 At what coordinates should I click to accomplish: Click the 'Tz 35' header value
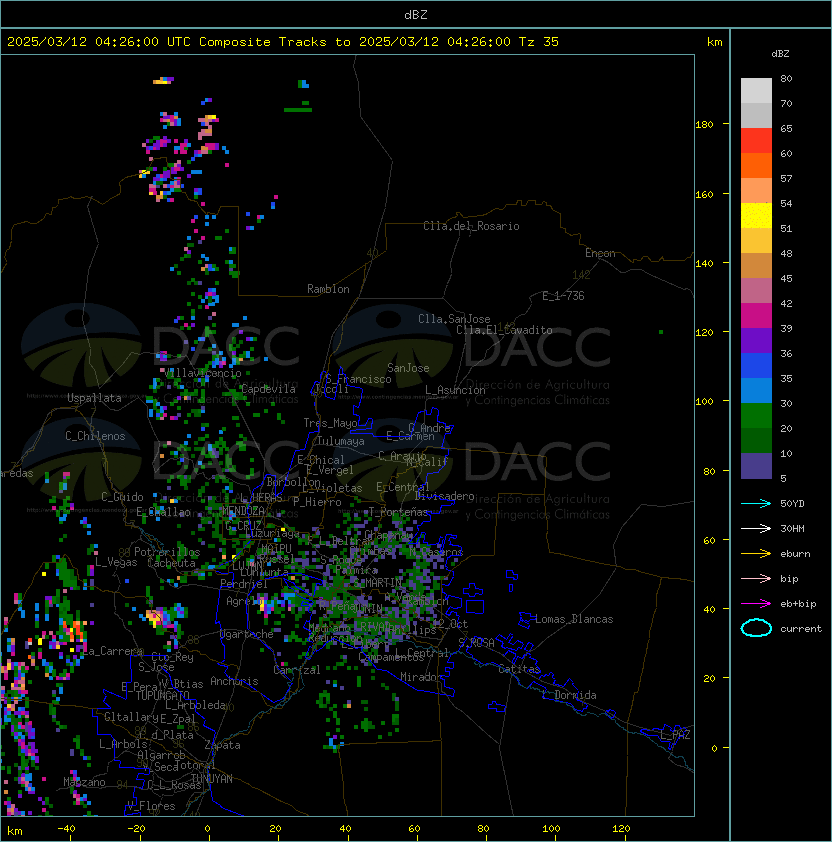coord(539,42)
